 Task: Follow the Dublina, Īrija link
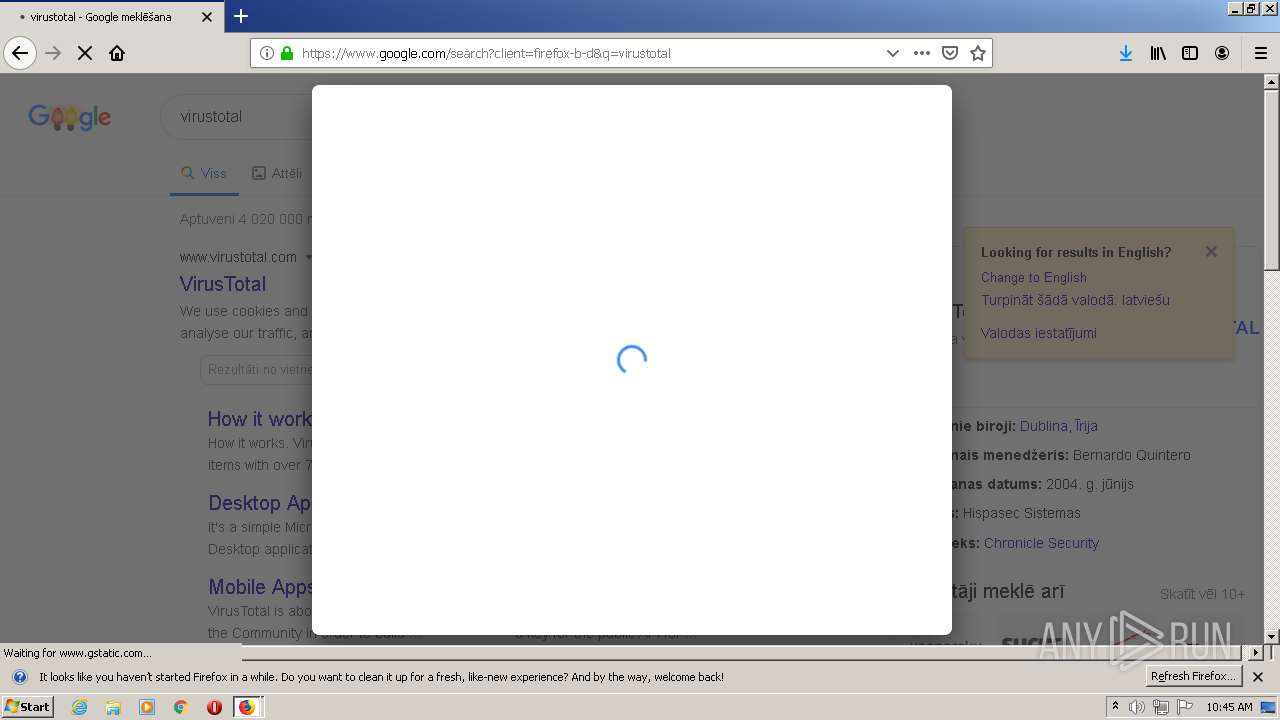1059,426
